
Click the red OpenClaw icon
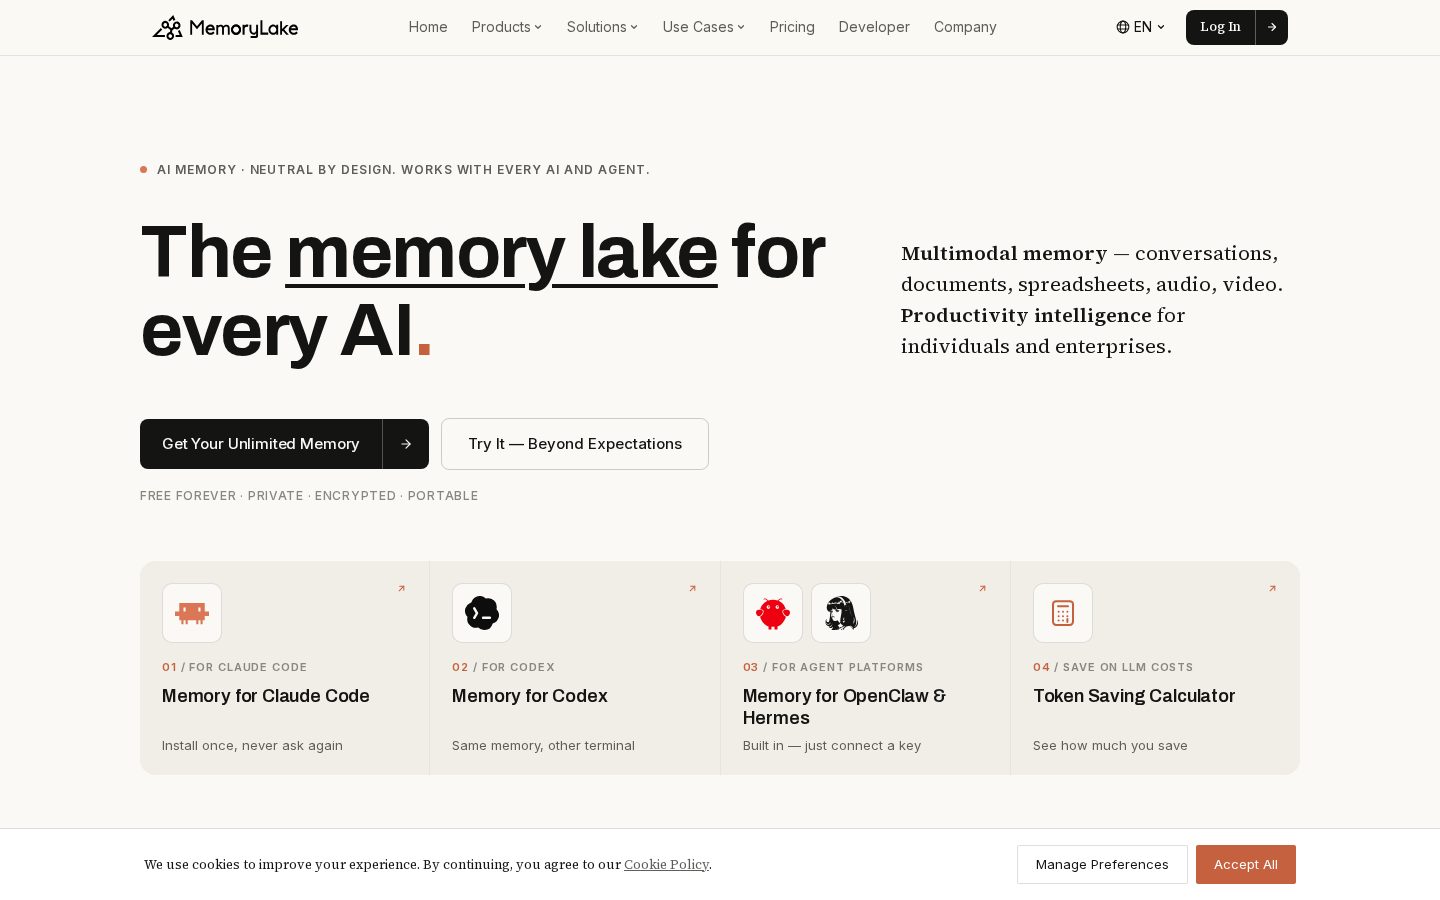click(x=773, y=613)
